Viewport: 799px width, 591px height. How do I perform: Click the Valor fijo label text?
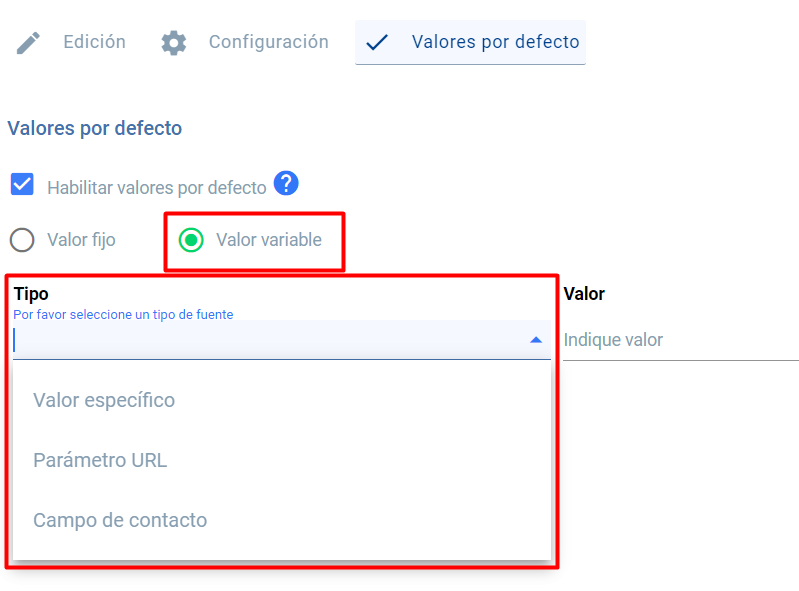(82, 240)
